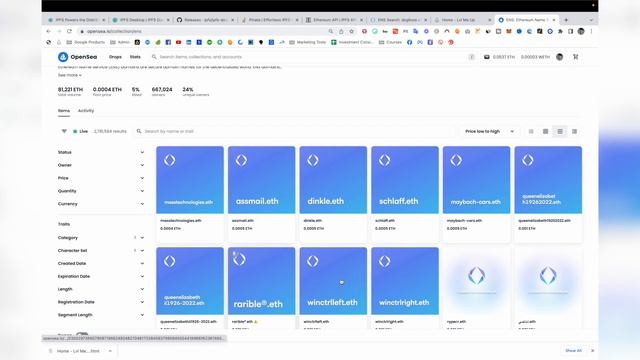Switch to the first (leftmost) view layout icon

531,131
